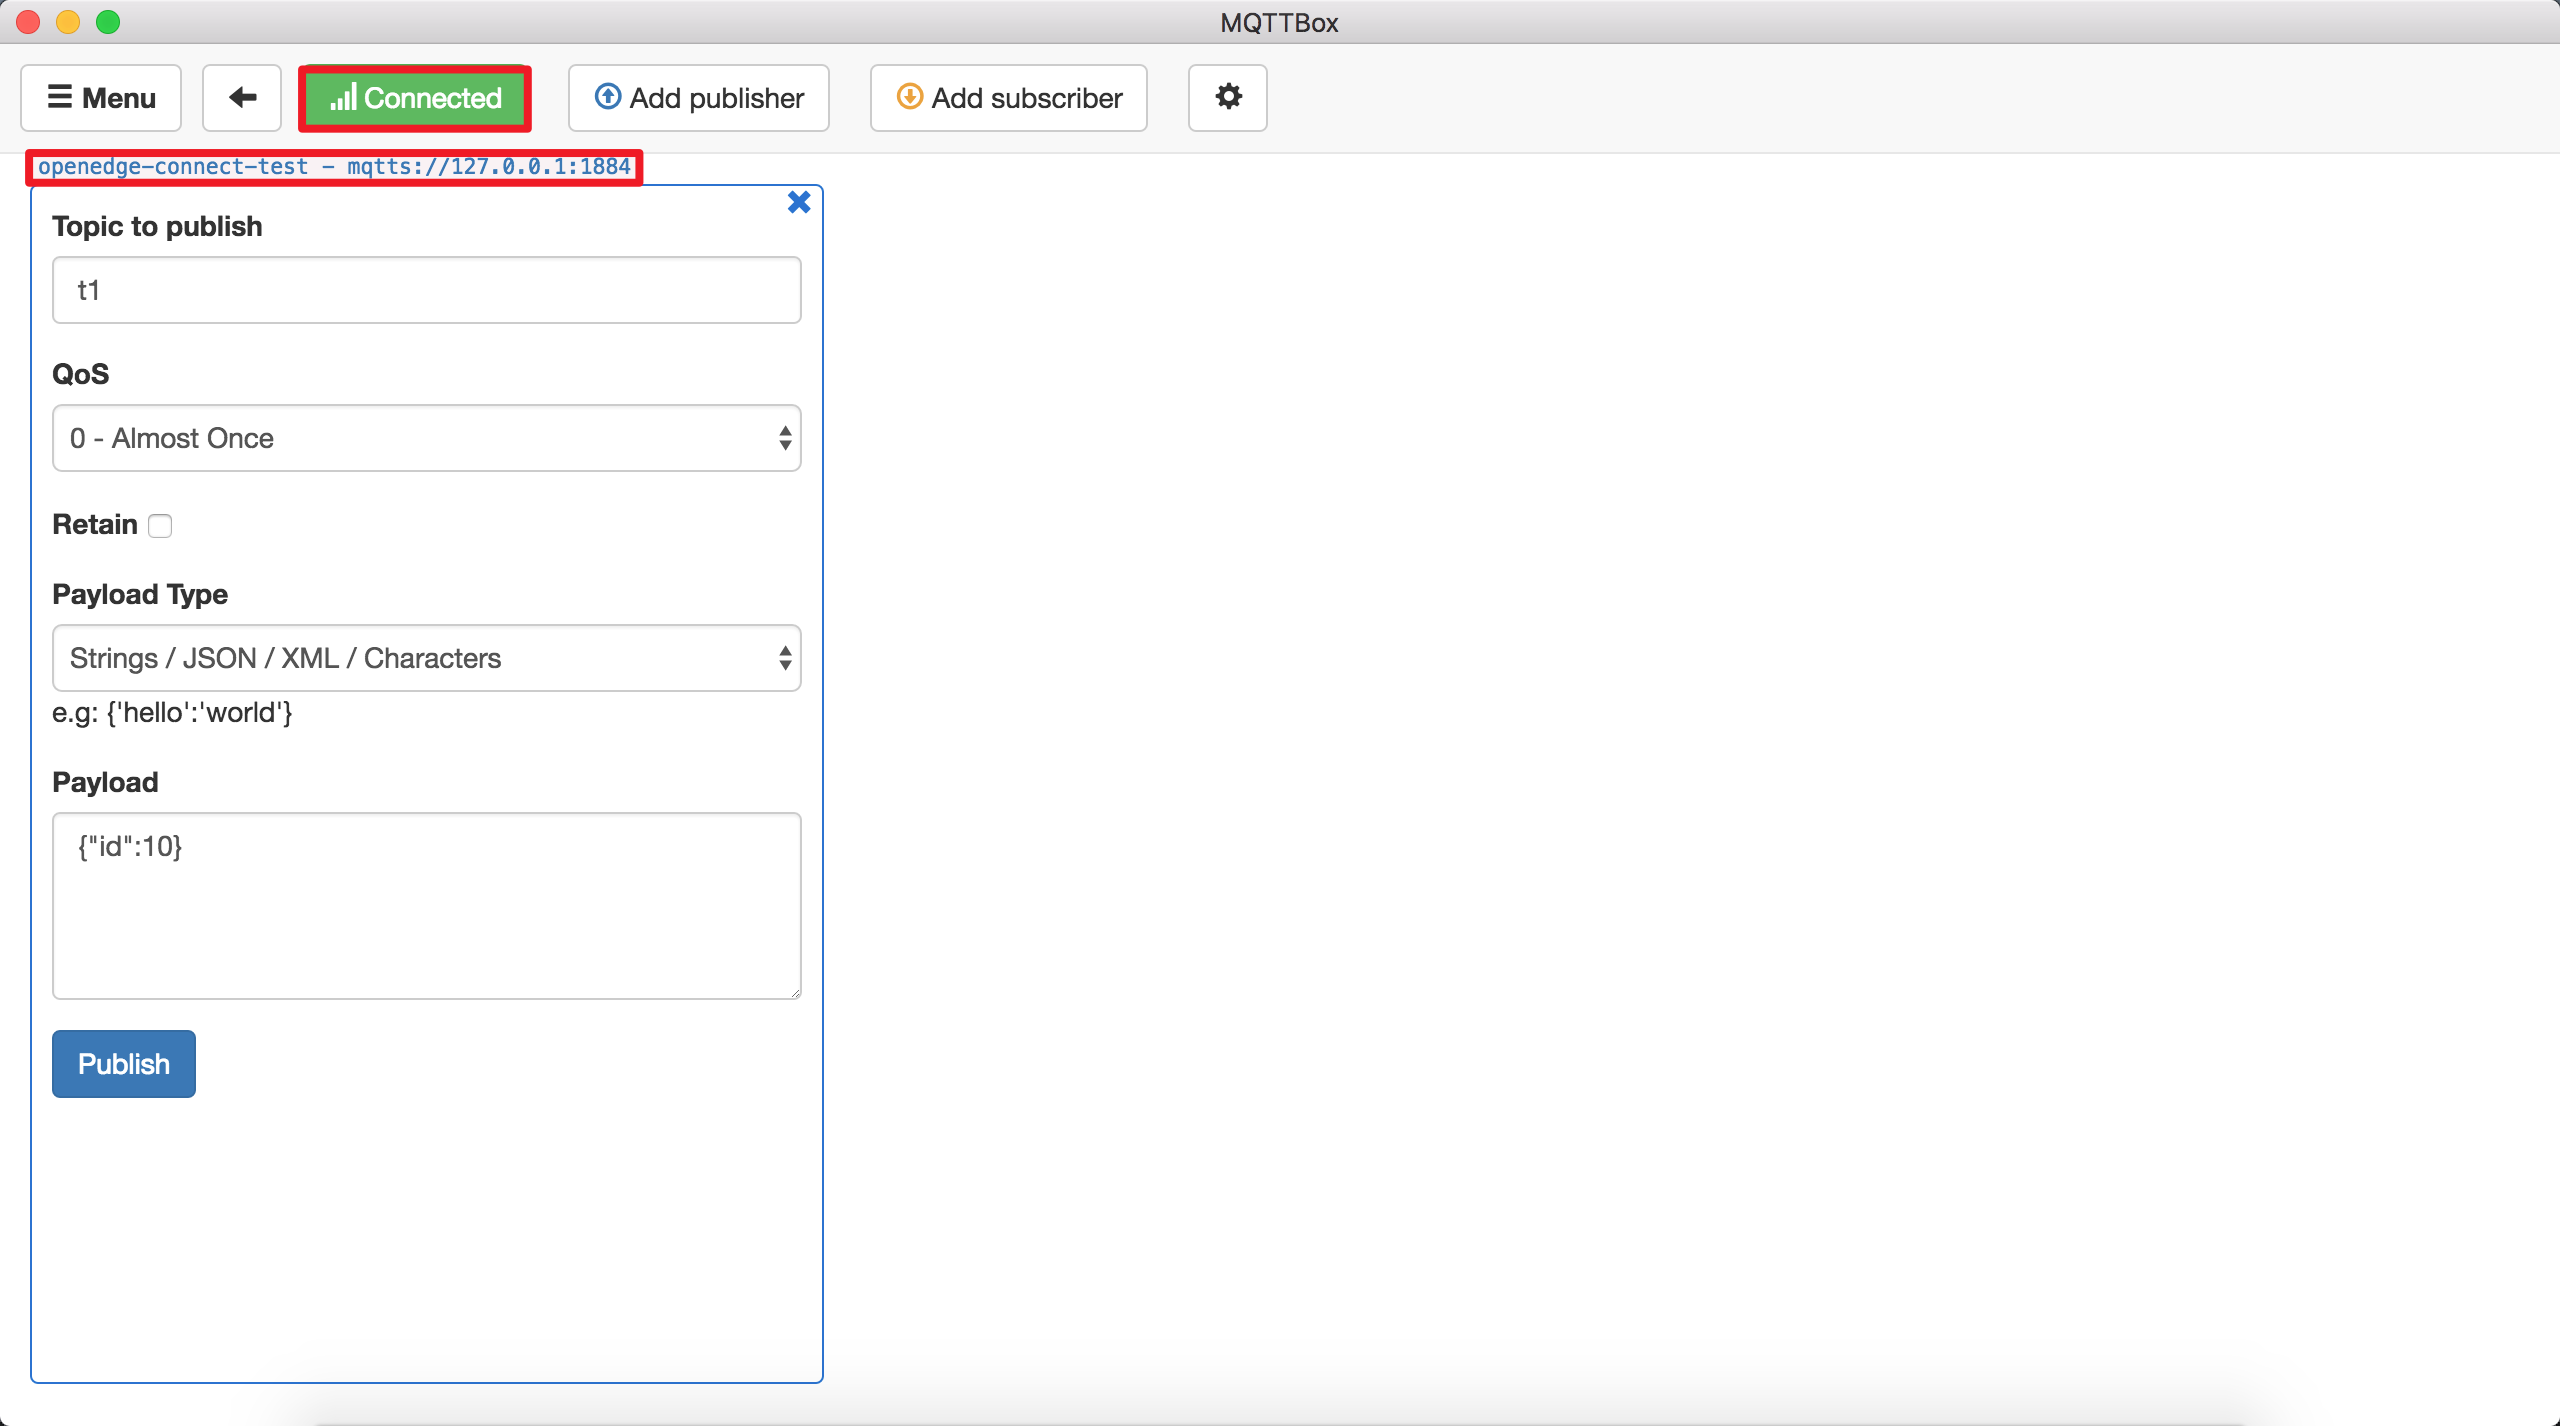
Task: Click the Publish button
Action: 123,1062
